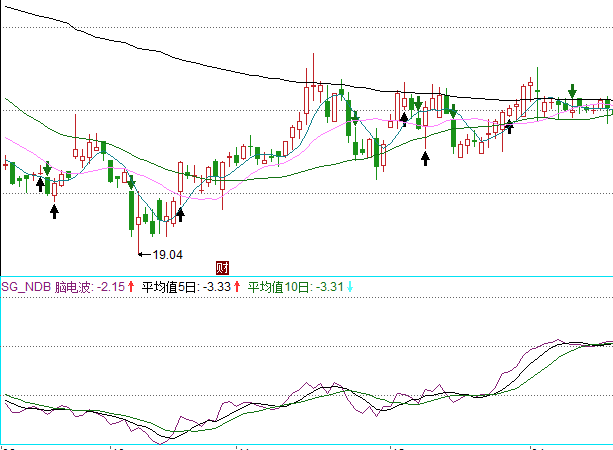This screenshot has height=450, width=613.
Task: Click the rightmost green sell signal arrow
Action: pos(572,91)
